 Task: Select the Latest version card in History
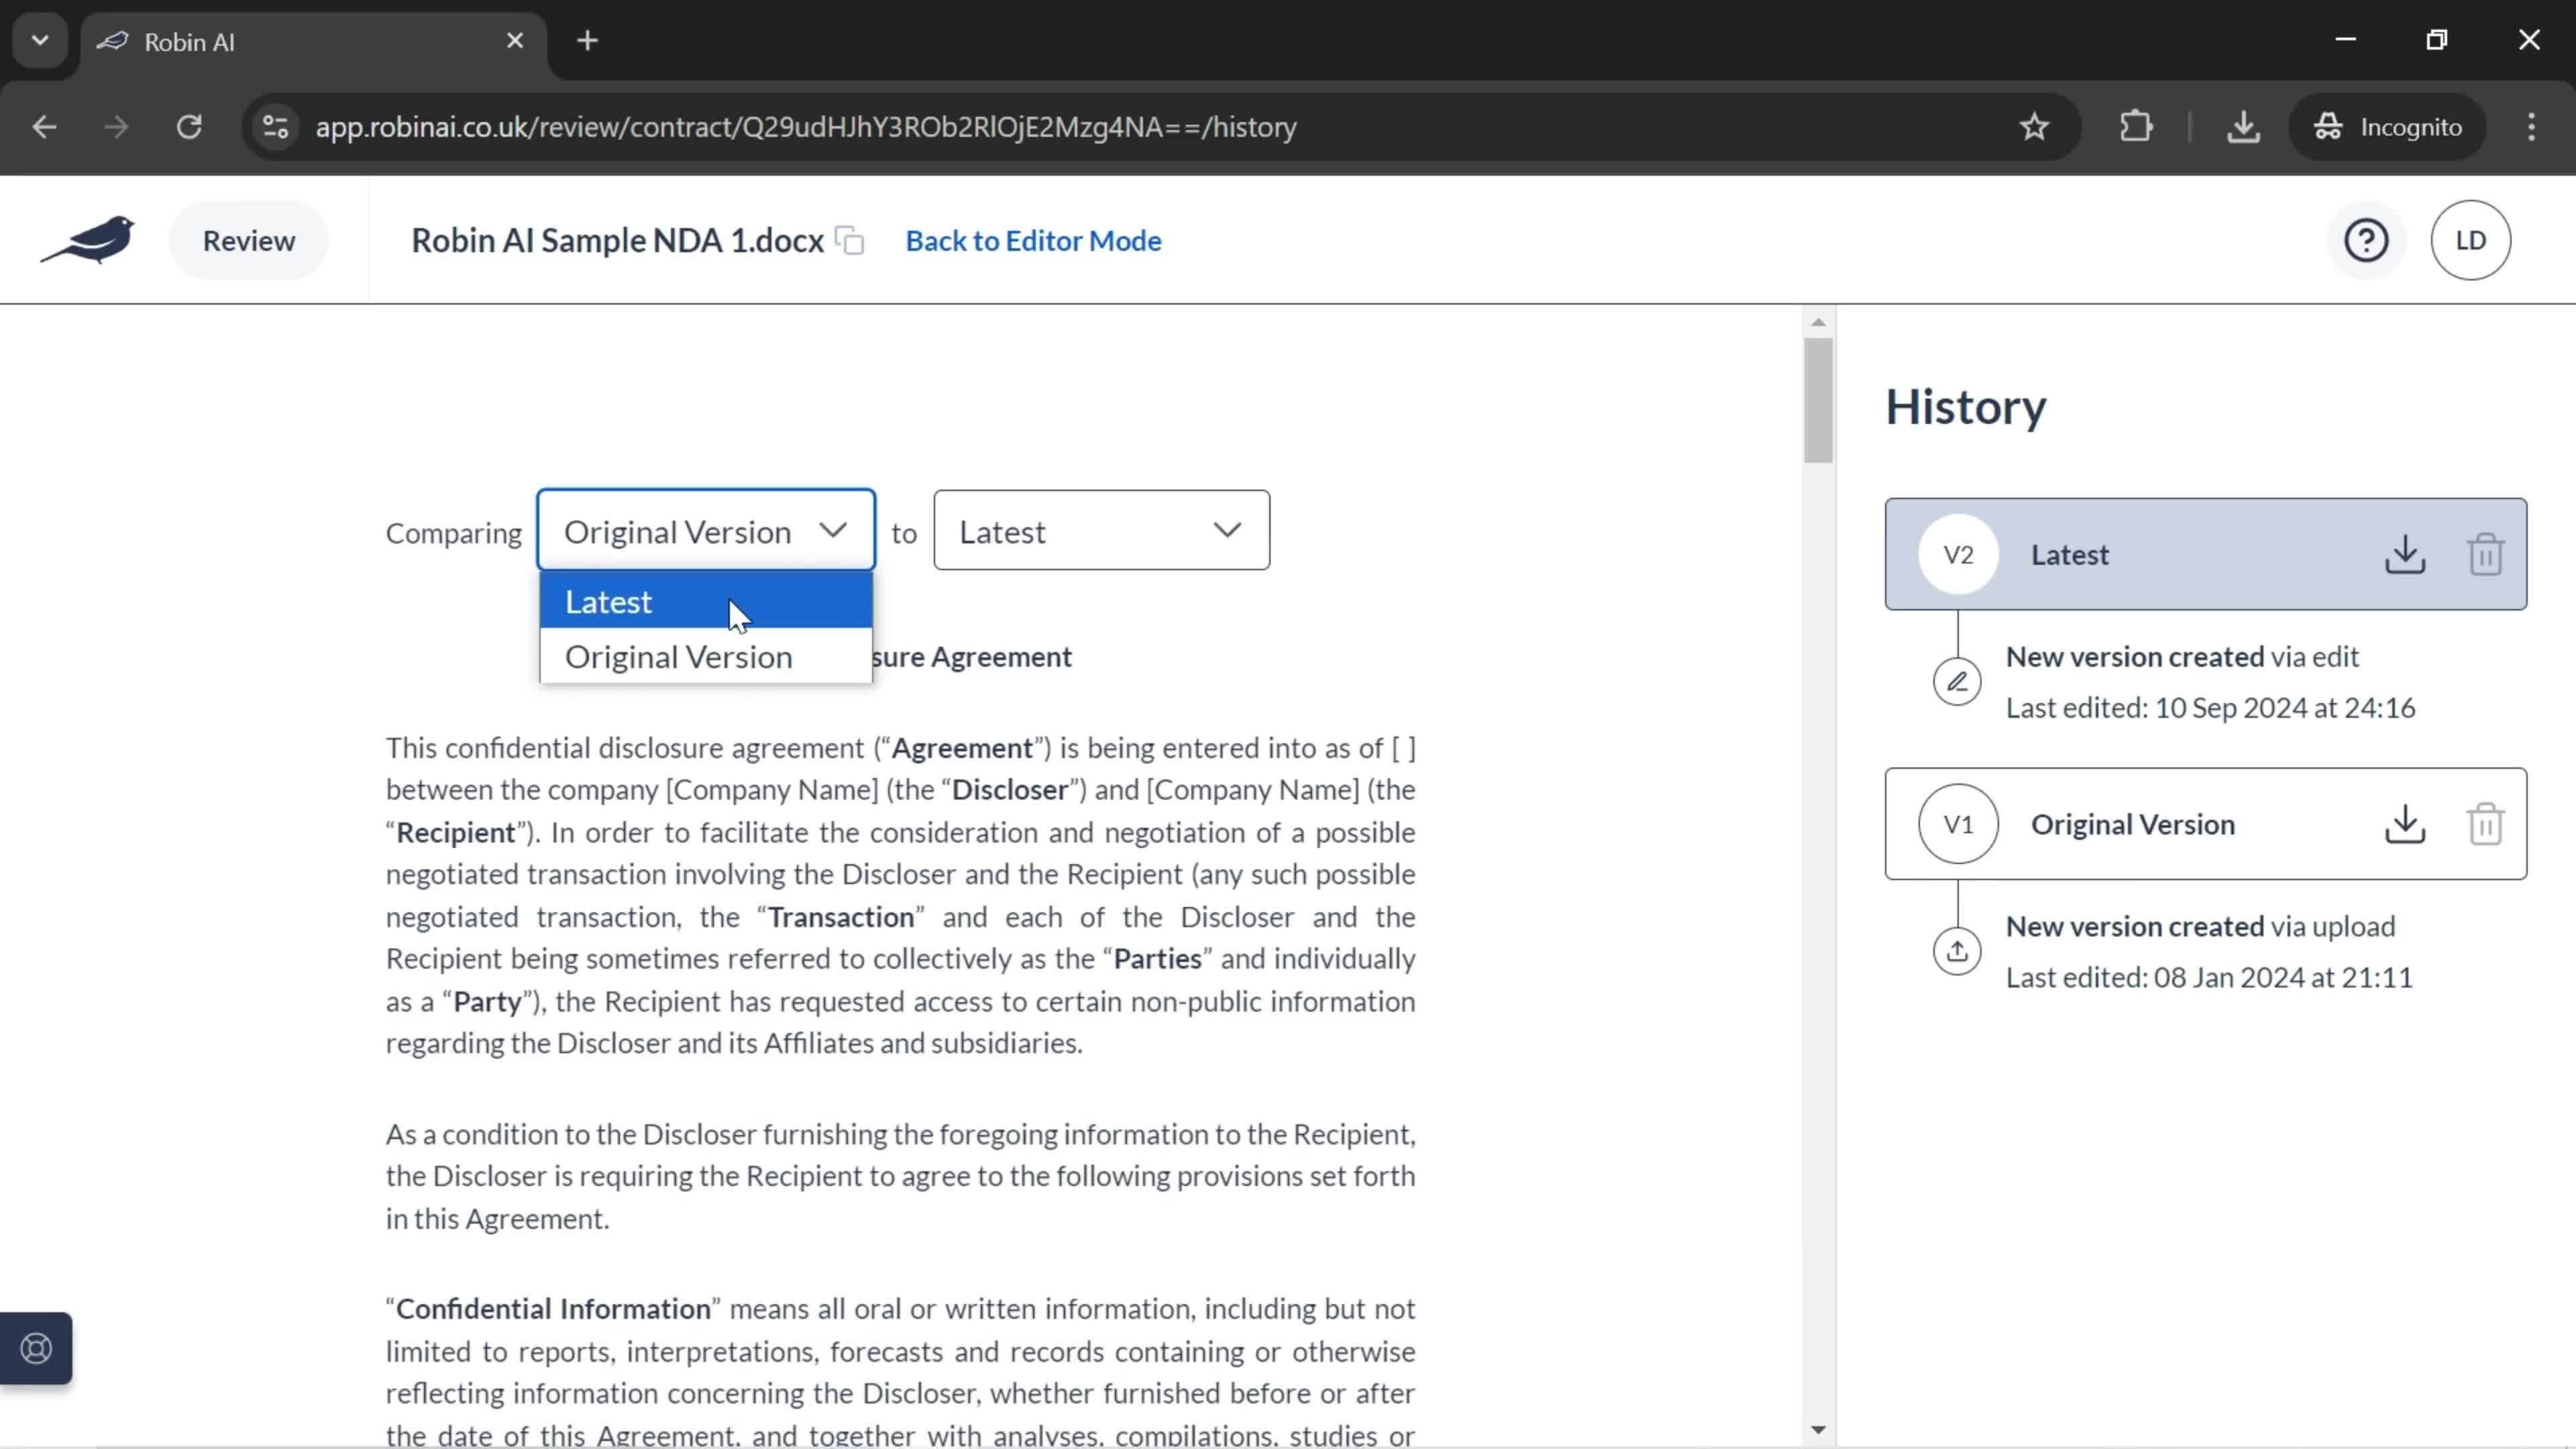point(2205,554)
